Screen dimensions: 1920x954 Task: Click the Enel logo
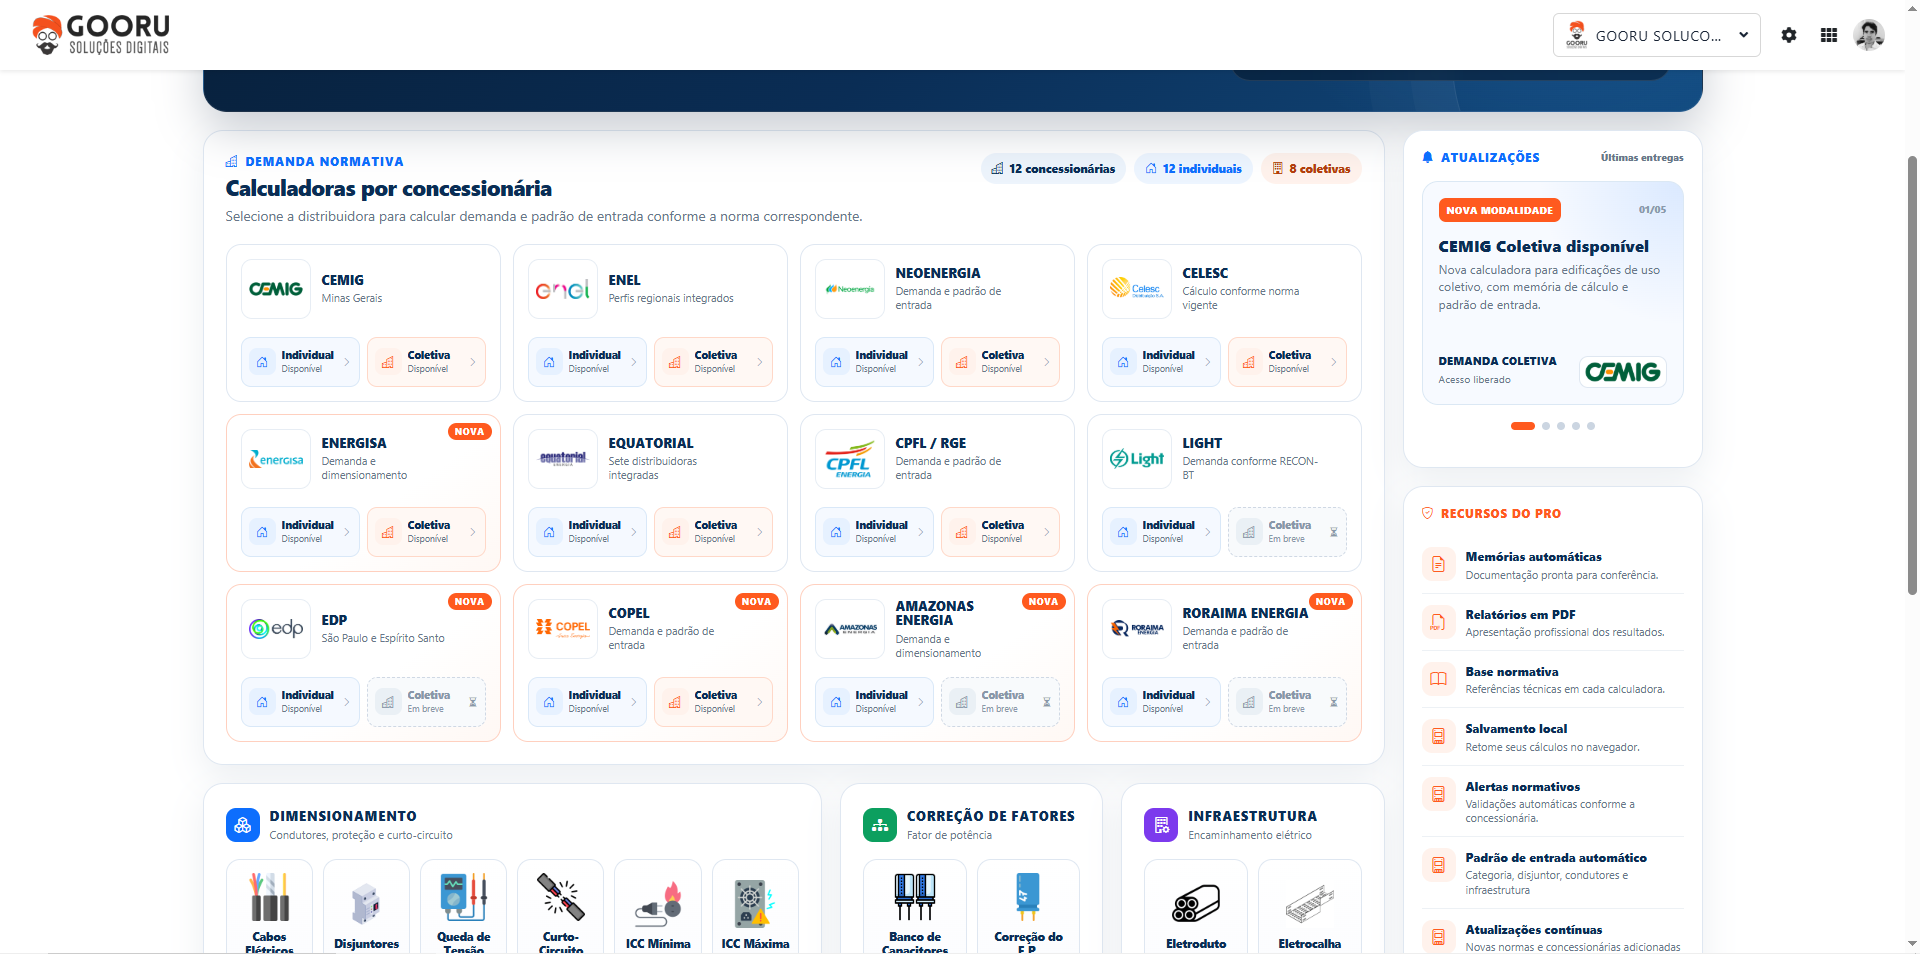click(563, 289)
